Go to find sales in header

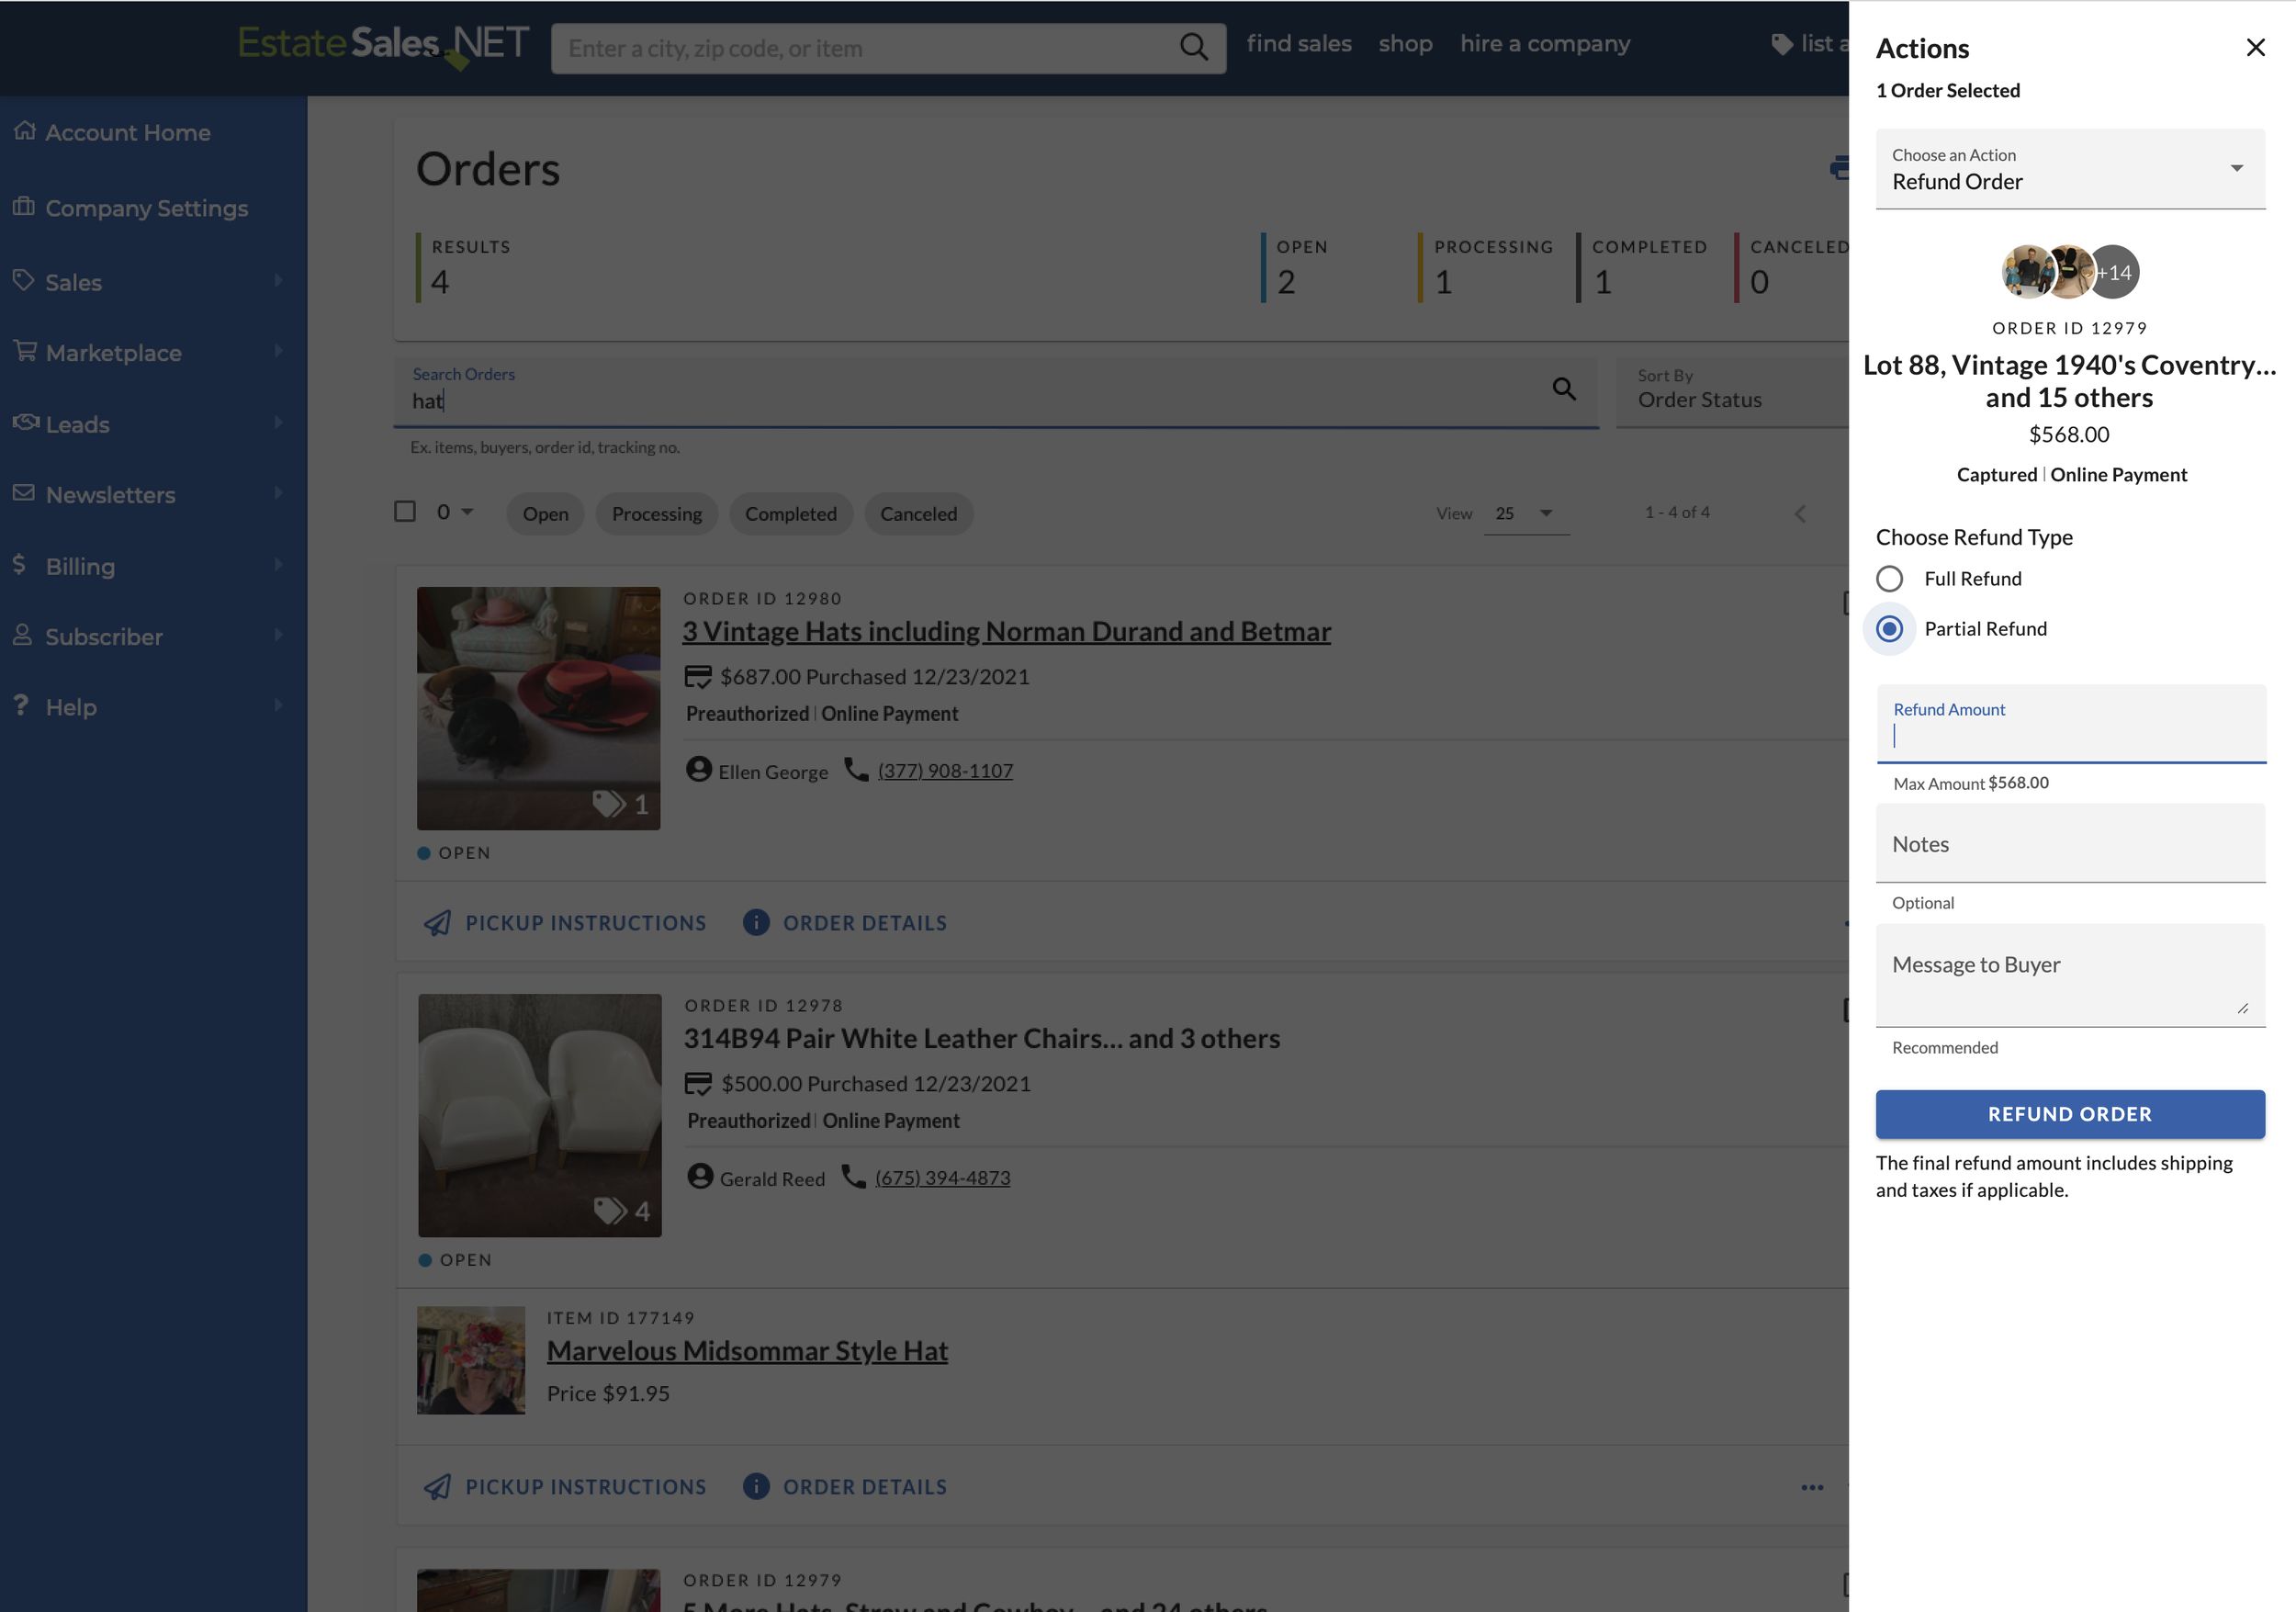pyautogui.click(x=1298, y=44)
